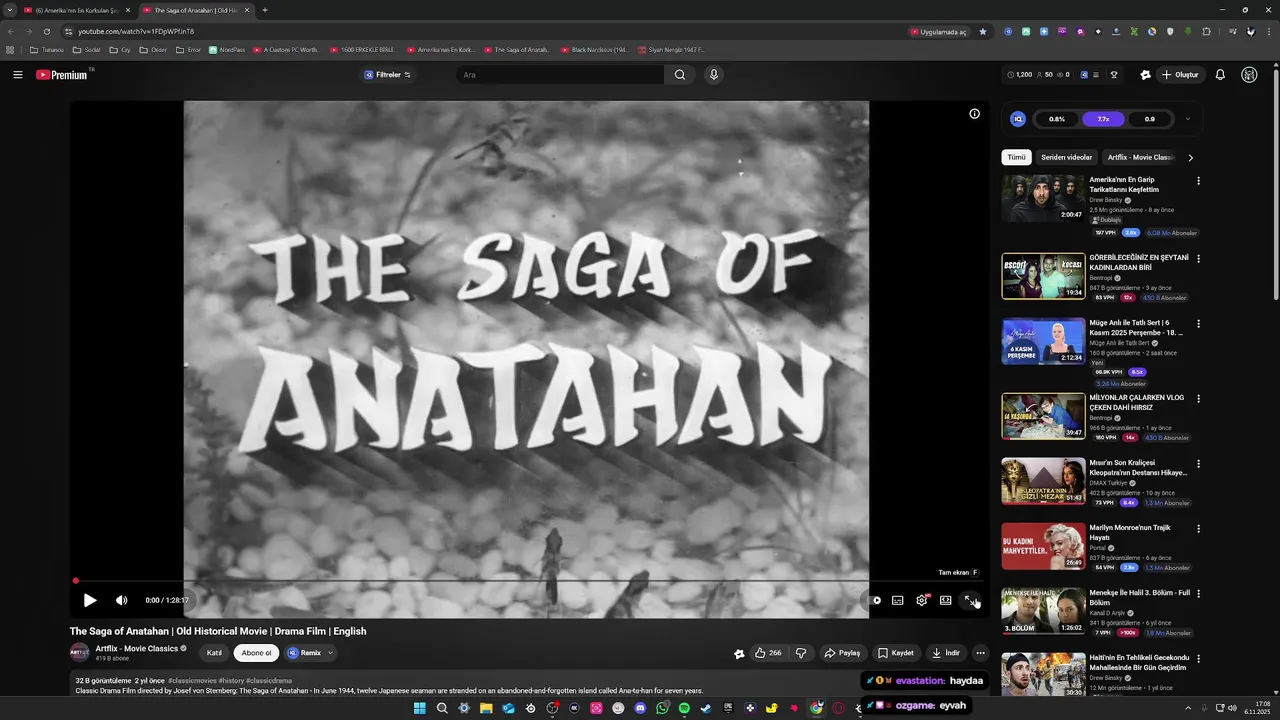Mute the video volume
The width and height of the screenshot is (1280, 720).
122,600
